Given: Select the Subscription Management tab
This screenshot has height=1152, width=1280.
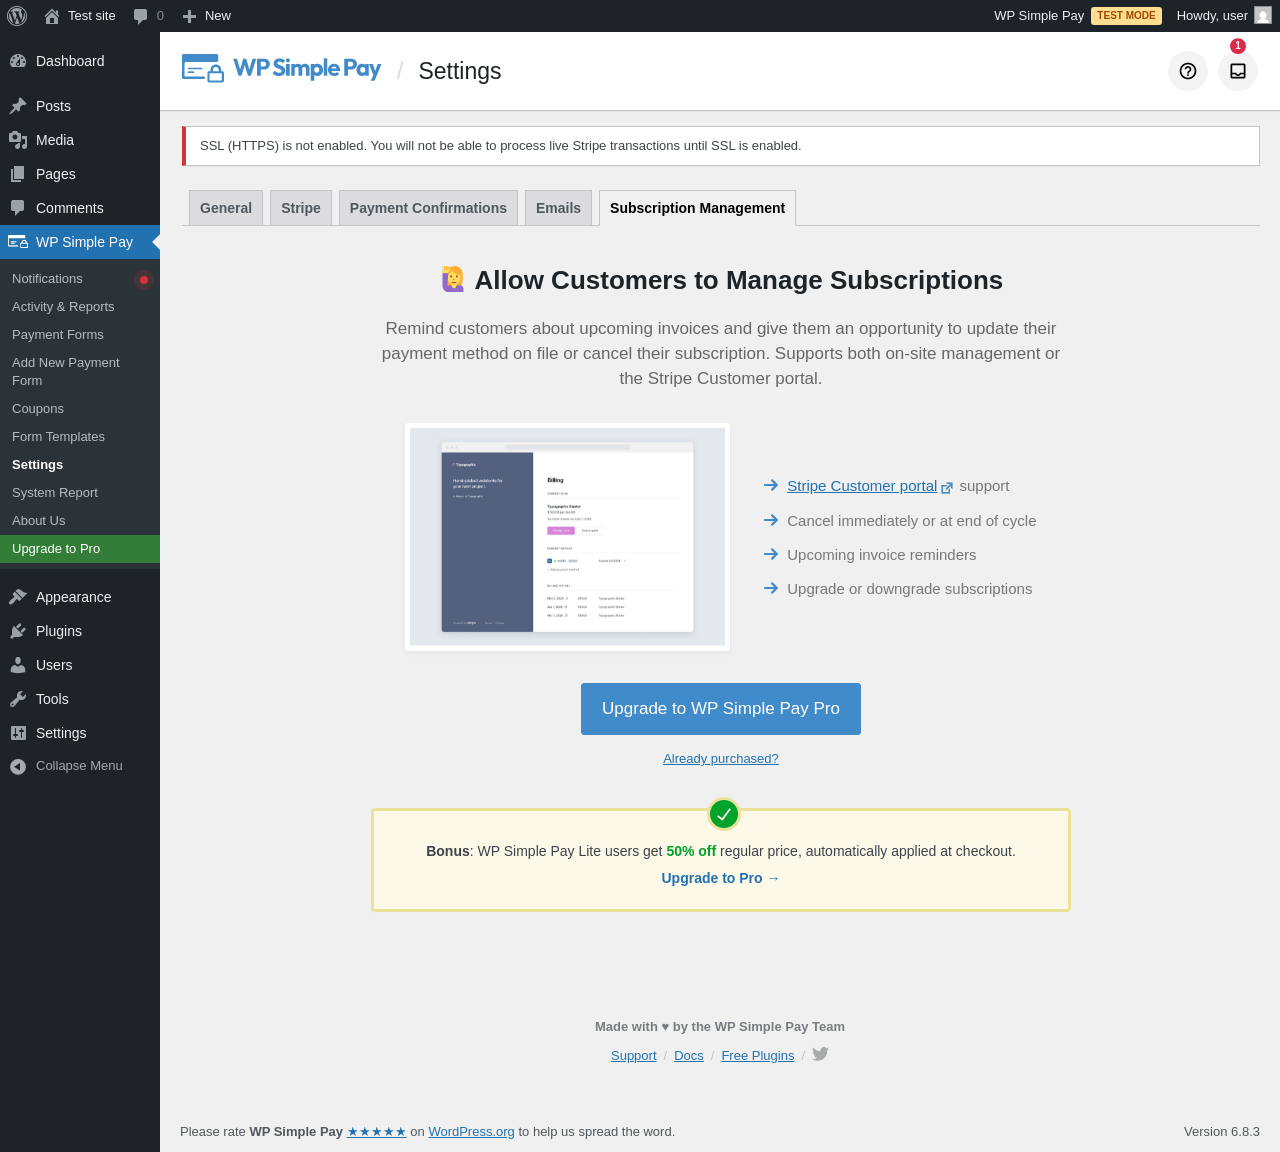Looking at the screenshot, I should [x=697, y=208].
